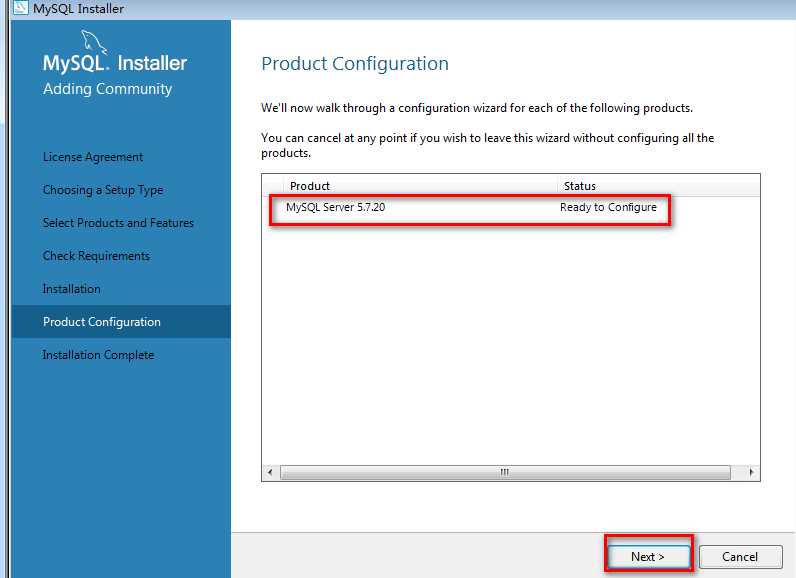
Task: Click the Product Configuration heading
Action: [355, 64]
